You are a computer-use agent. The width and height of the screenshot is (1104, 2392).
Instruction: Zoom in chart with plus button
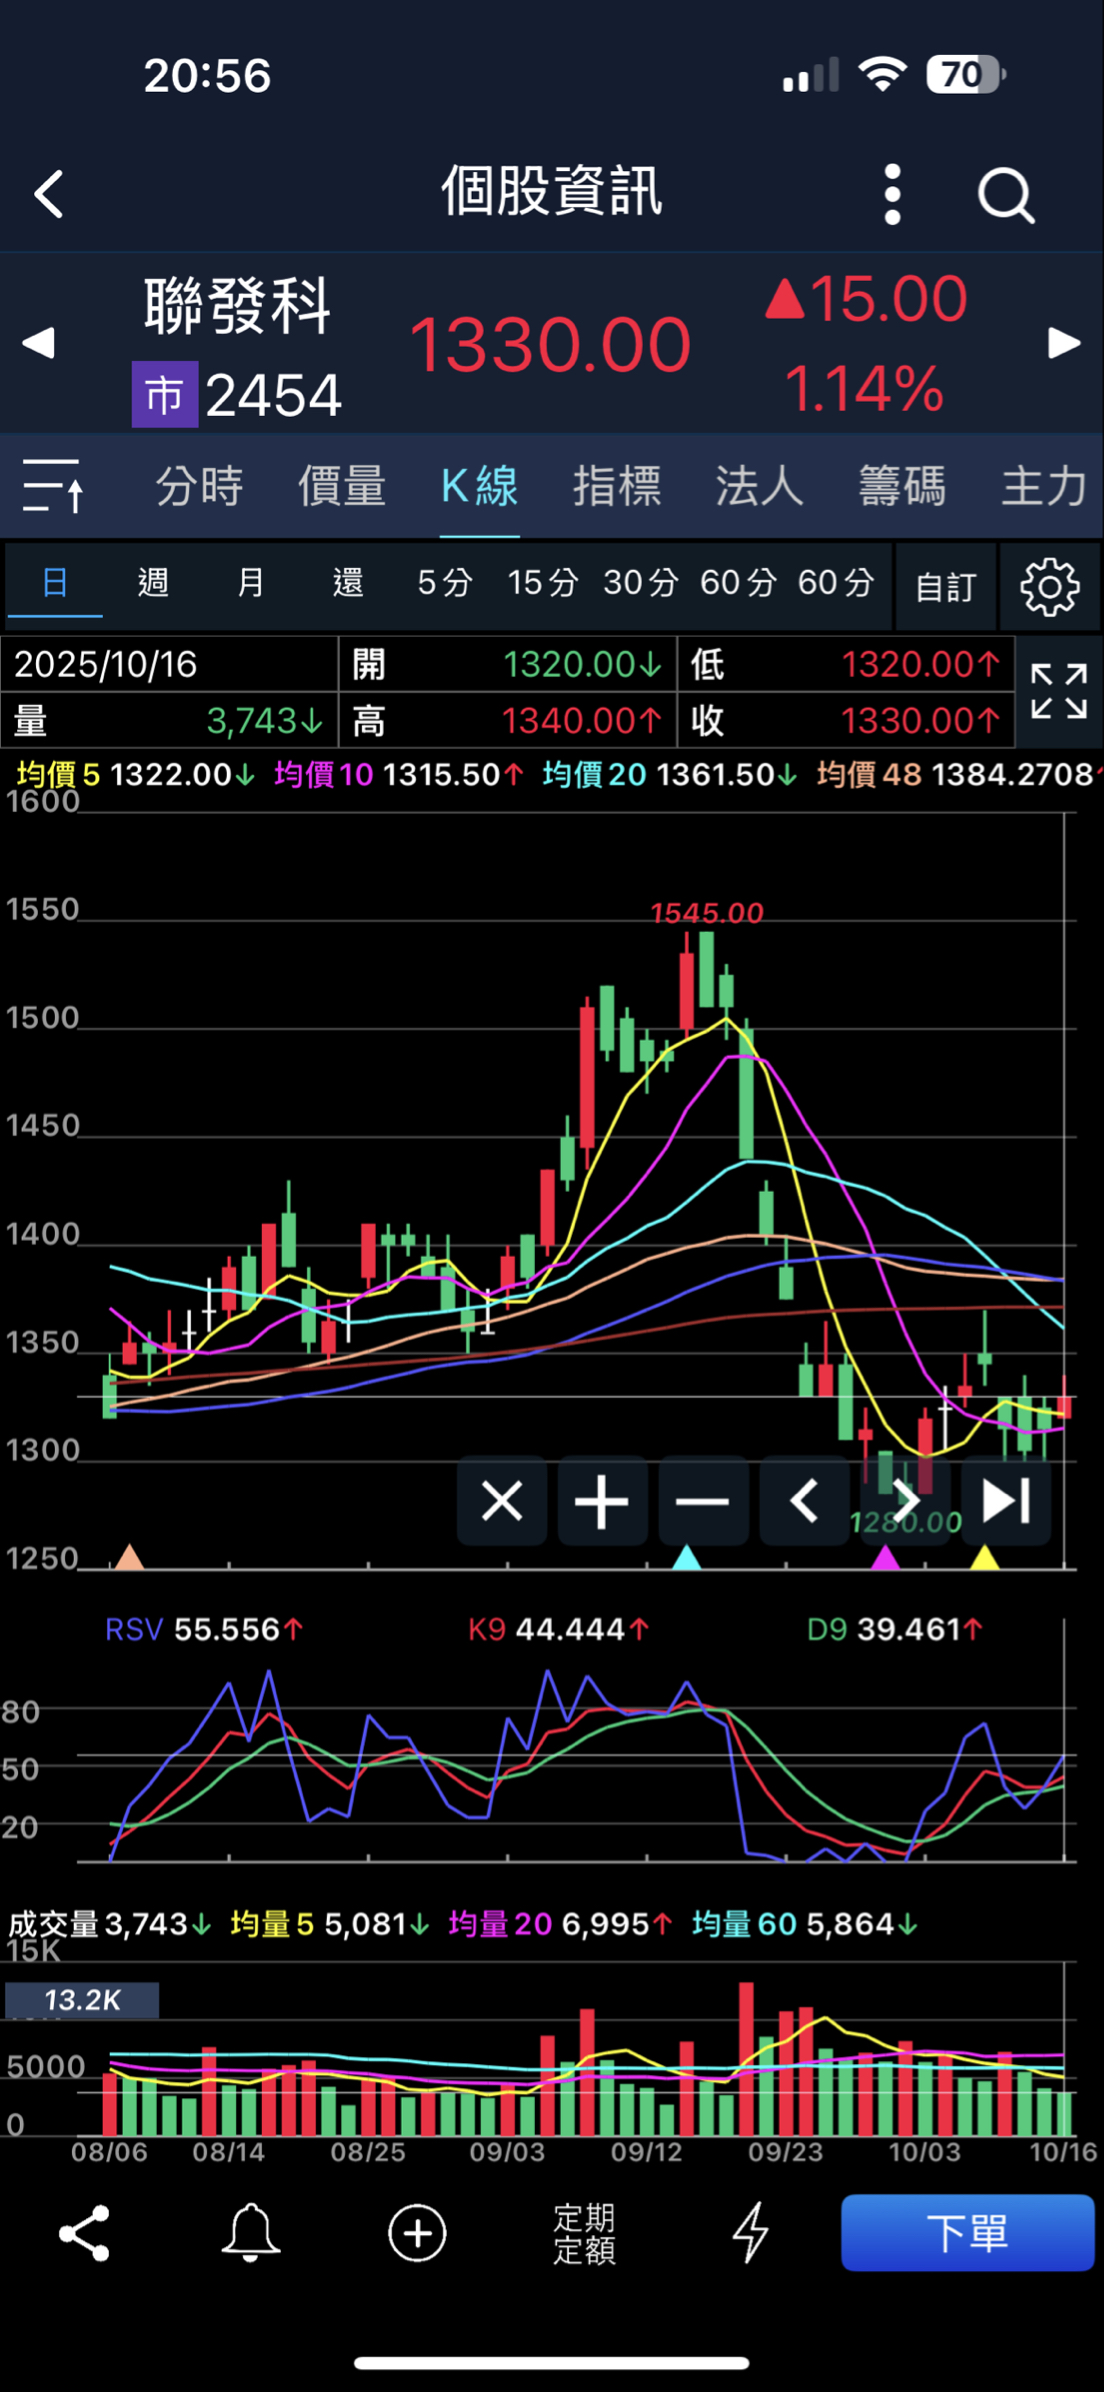(602, 1501)
